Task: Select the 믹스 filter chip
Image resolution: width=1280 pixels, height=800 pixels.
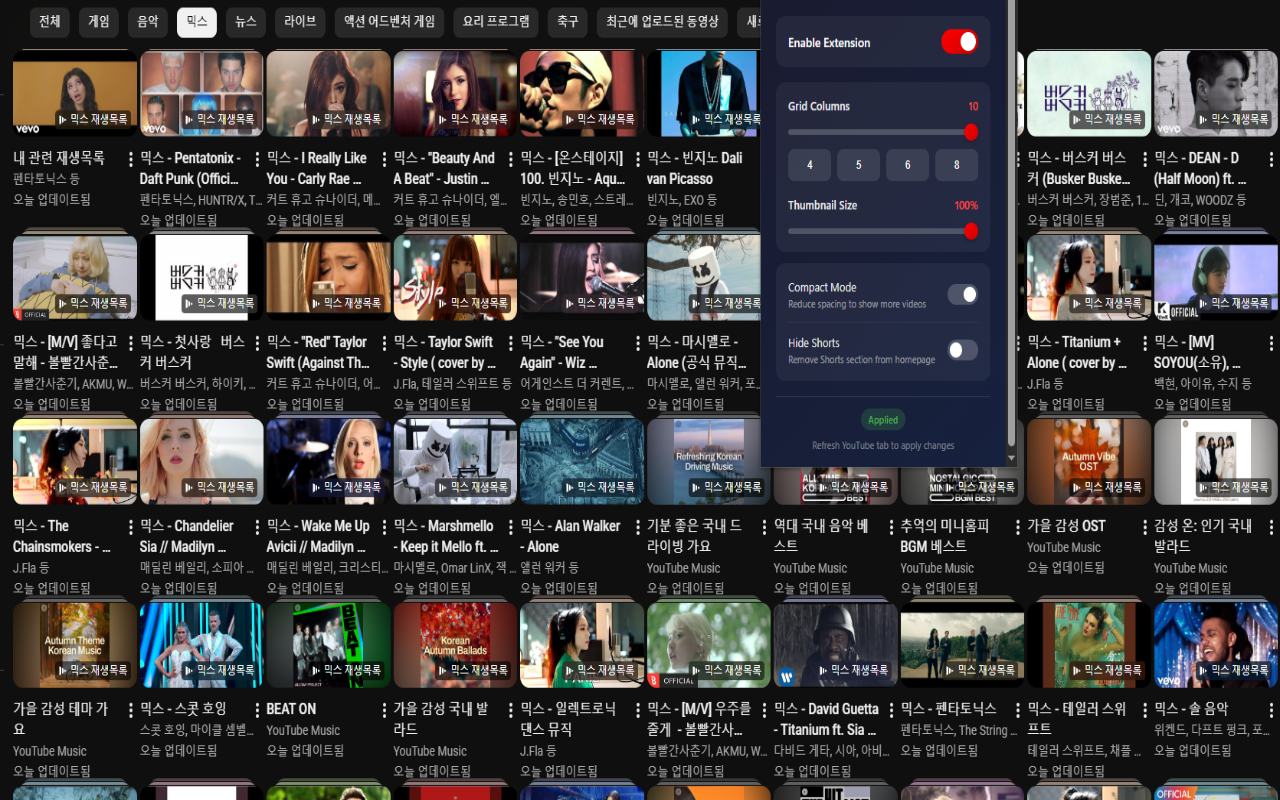Action: point(197,21)
